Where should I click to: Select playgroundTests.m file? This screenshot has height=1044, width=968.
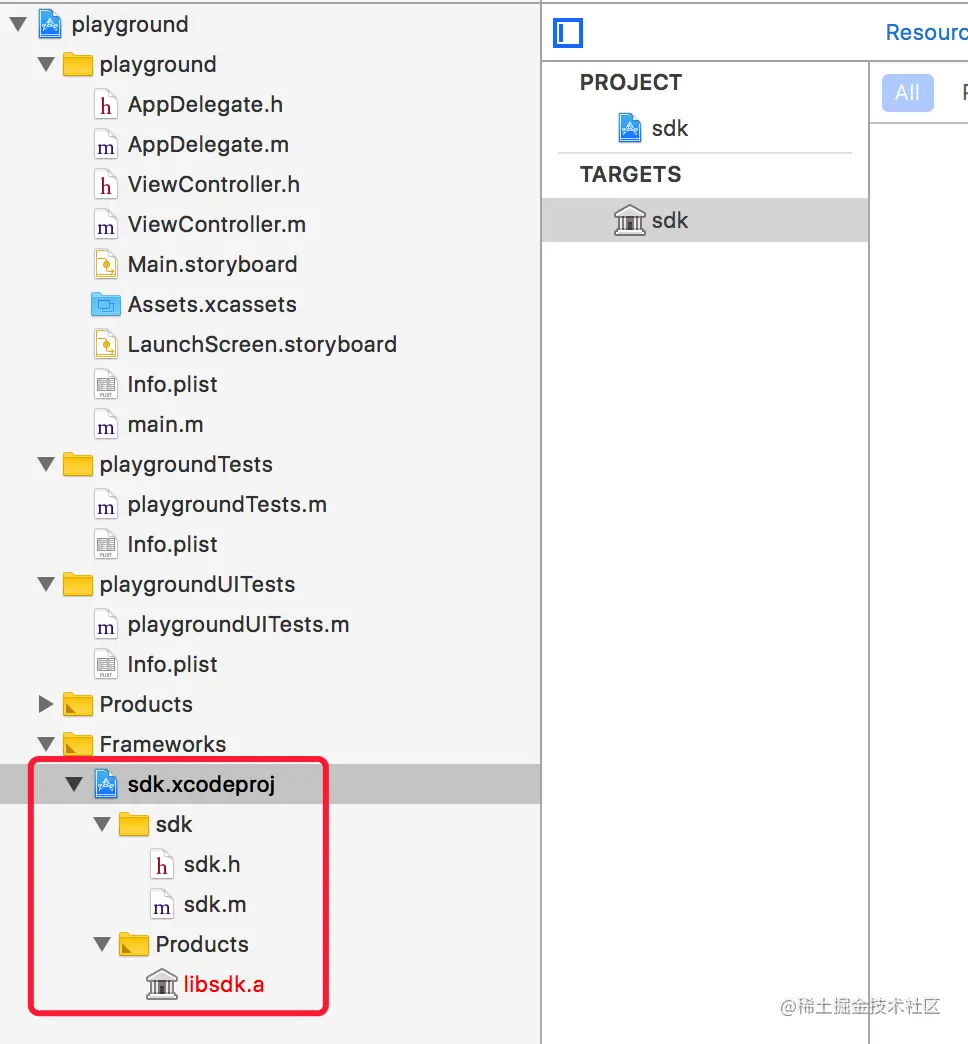(x=227, y=504)
